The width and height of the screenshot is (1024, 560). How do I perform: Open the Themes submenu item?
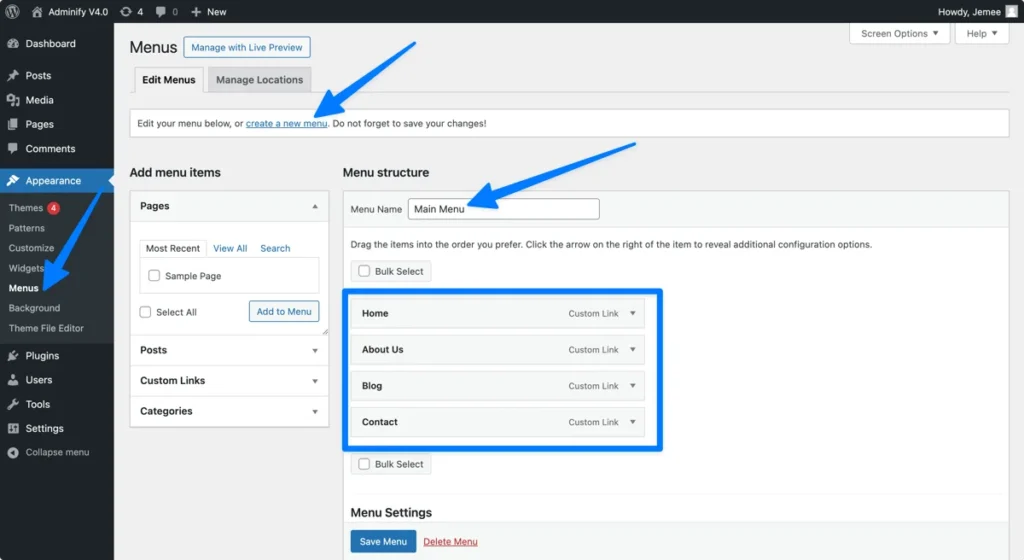[25, 208]
